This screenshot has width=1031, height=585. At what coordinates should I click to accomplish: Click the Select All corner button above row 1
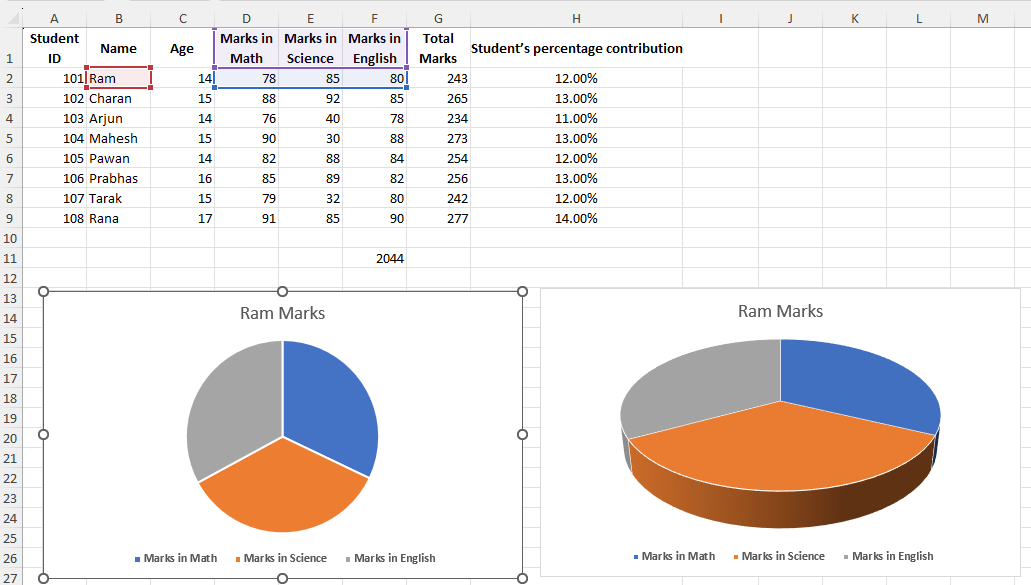(x=14, y=17)
